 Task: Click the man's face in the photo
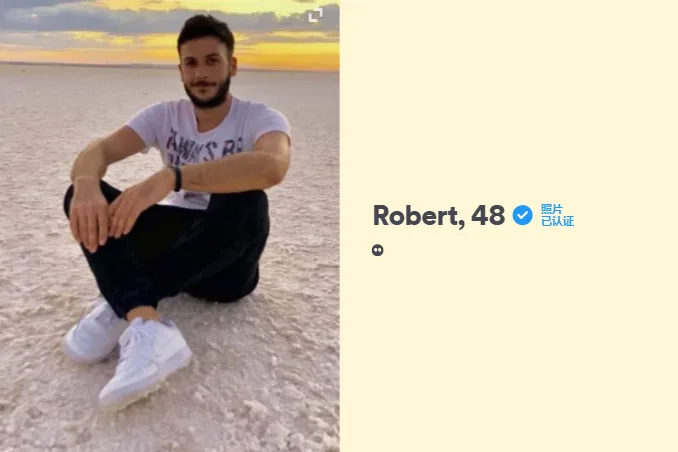pyautogui.click(x=206, y=74)
